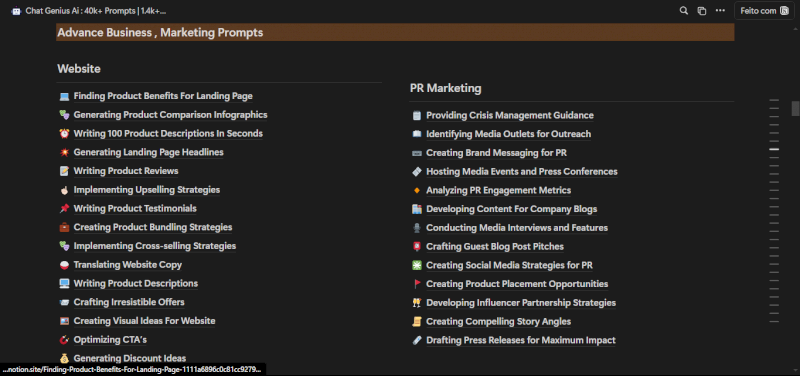
Task: Open Writing Product Descriptions page
Action: (x=136, y=283)
